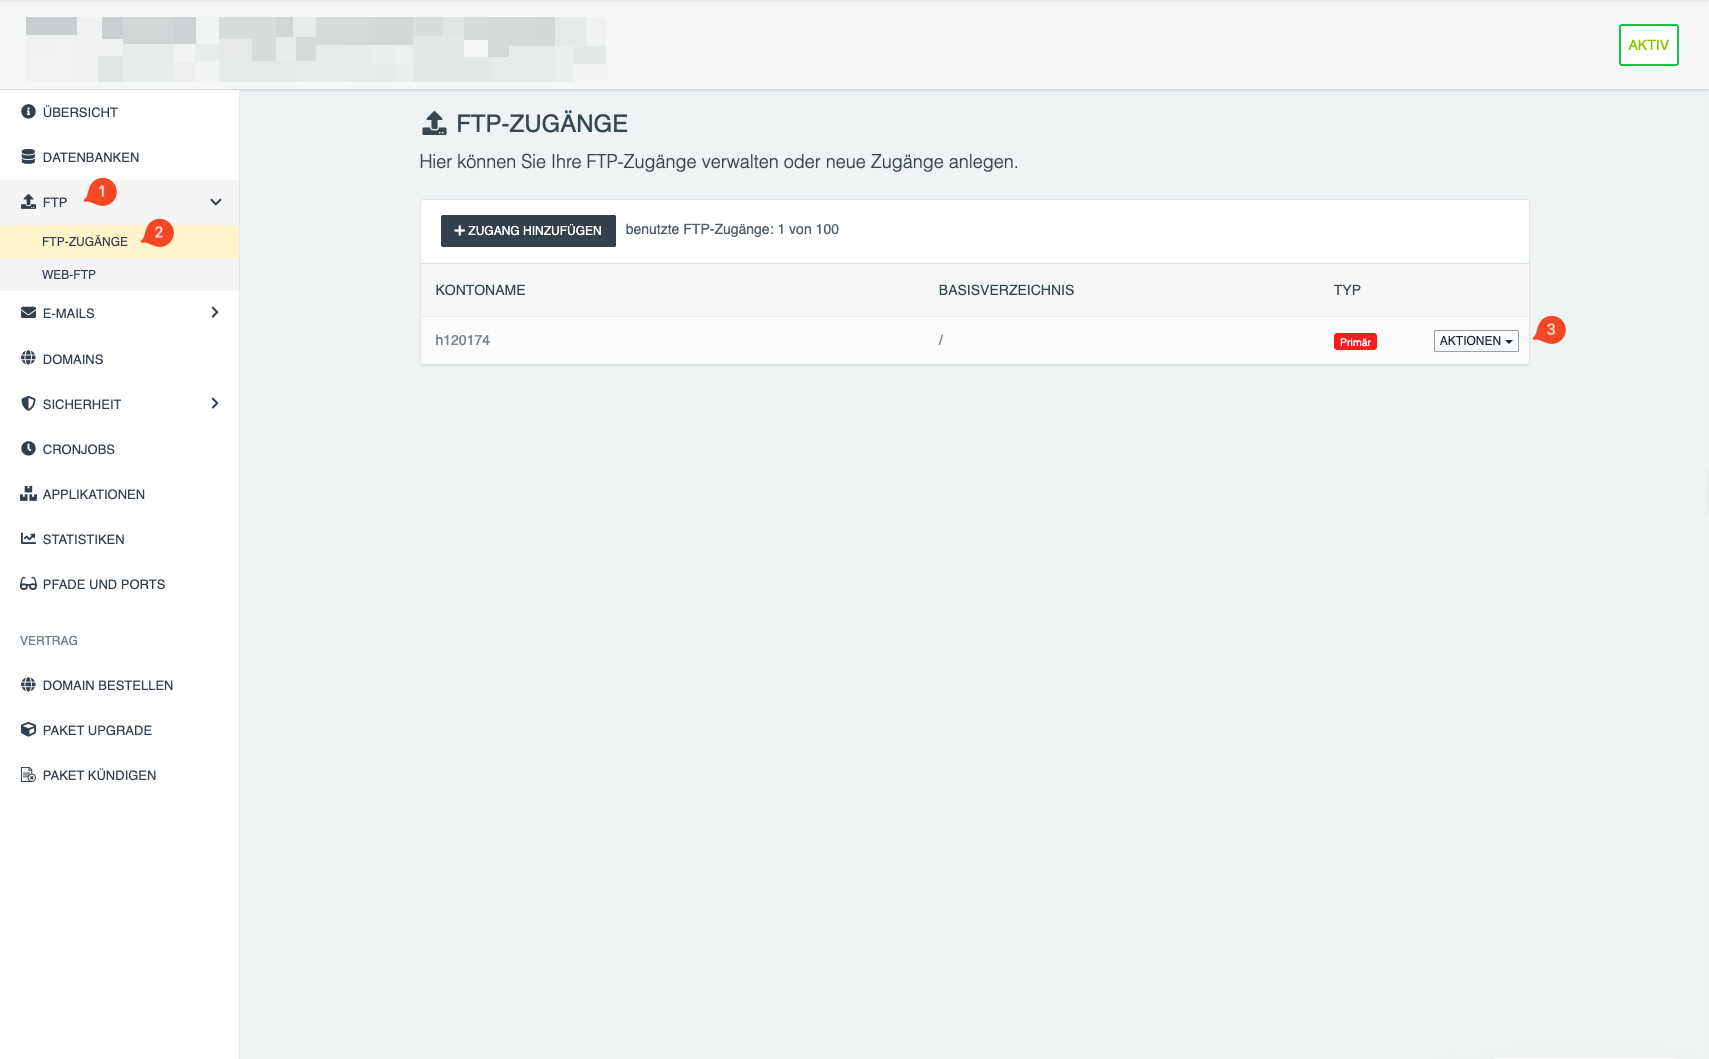
Task: Click the info icon next to Übersicht
Action: (28, 112)
